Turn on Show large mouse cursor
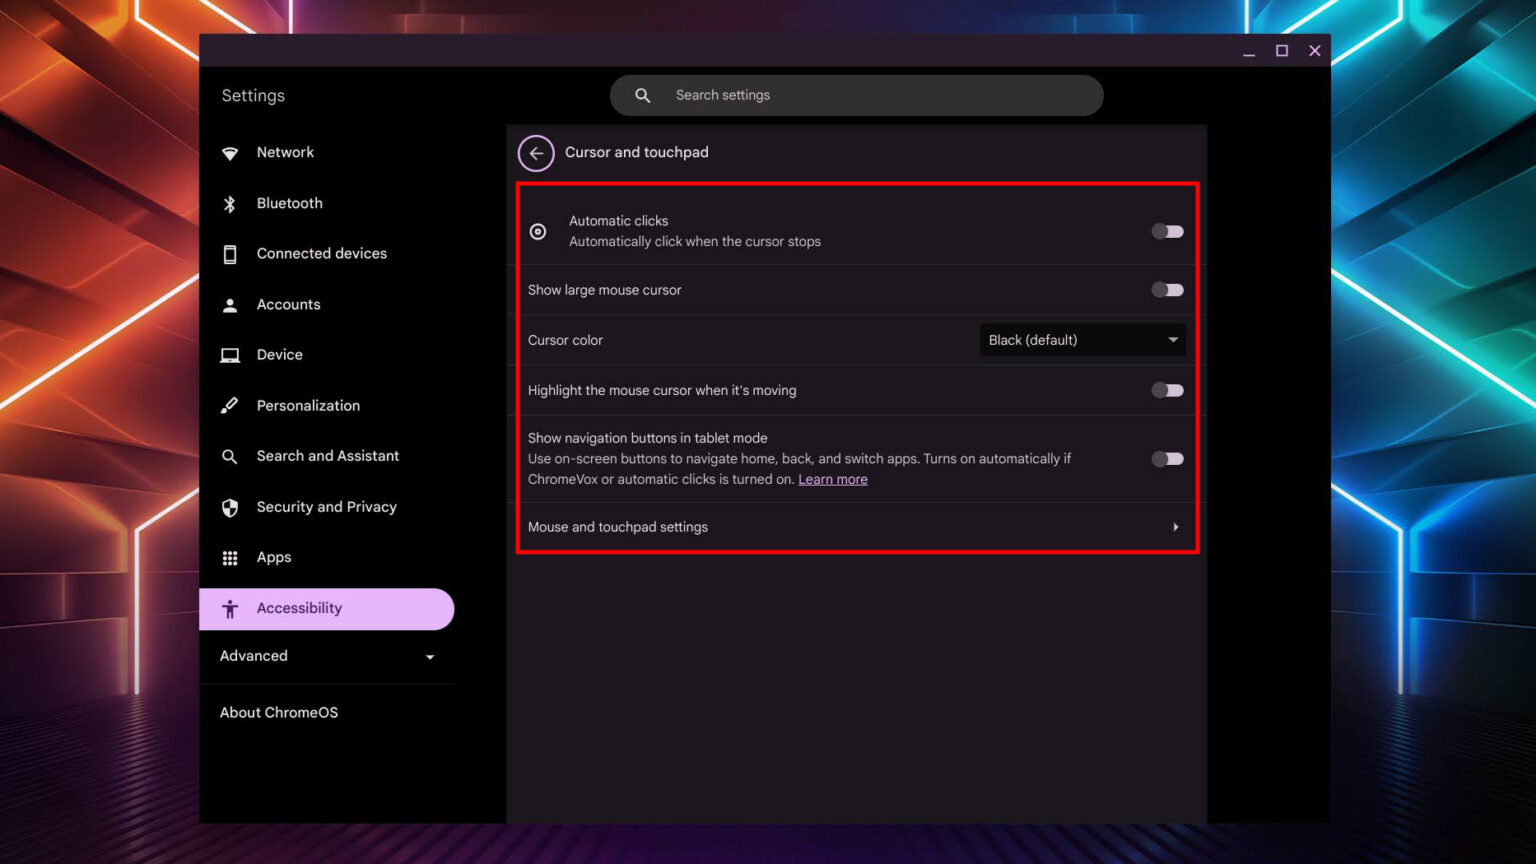1536x864 pixels. tap(1167, 289)
